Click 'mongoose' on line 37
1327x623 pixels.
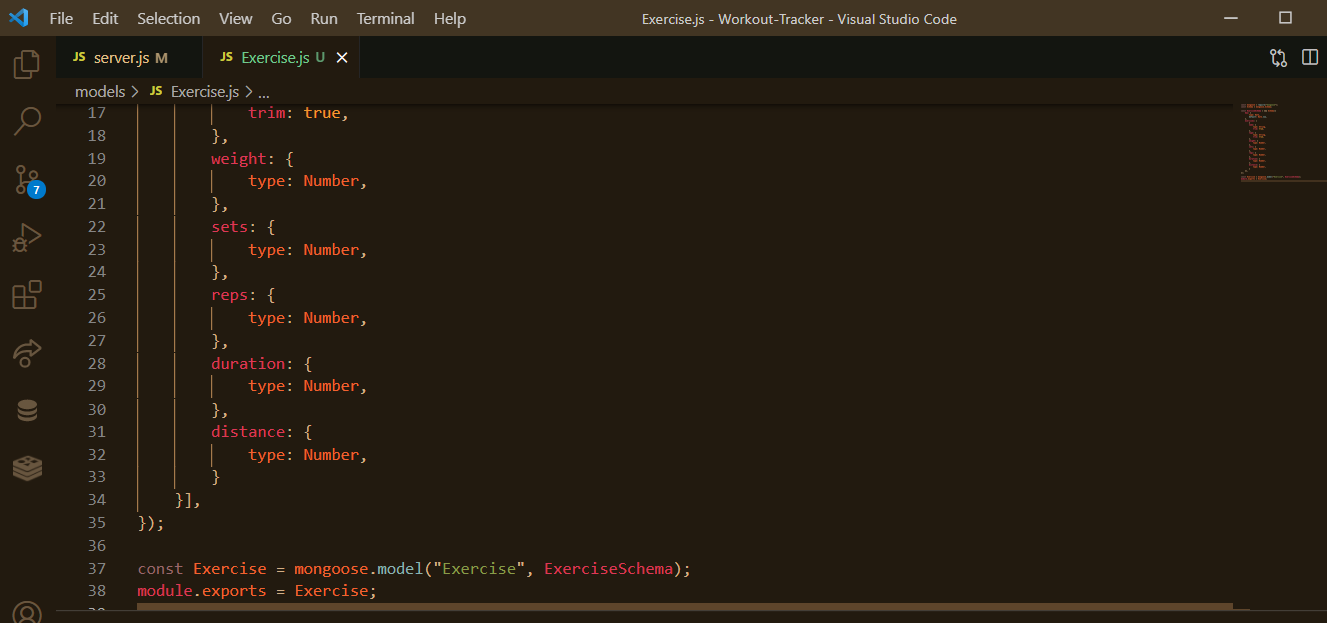(331, 569)
